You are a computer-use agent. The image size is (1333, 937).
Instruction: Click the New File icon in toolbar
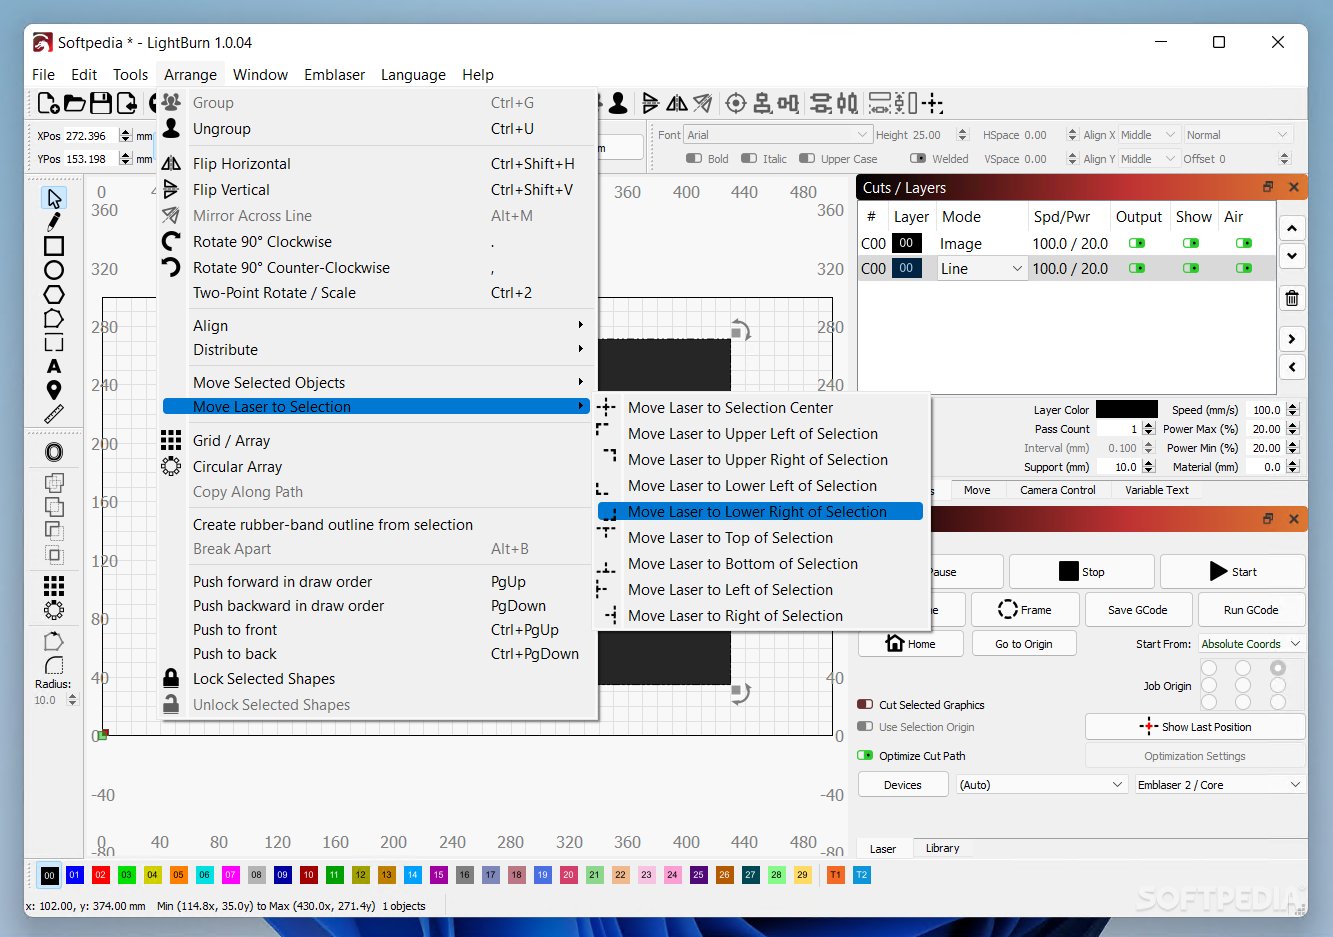[x=48, y=103]
